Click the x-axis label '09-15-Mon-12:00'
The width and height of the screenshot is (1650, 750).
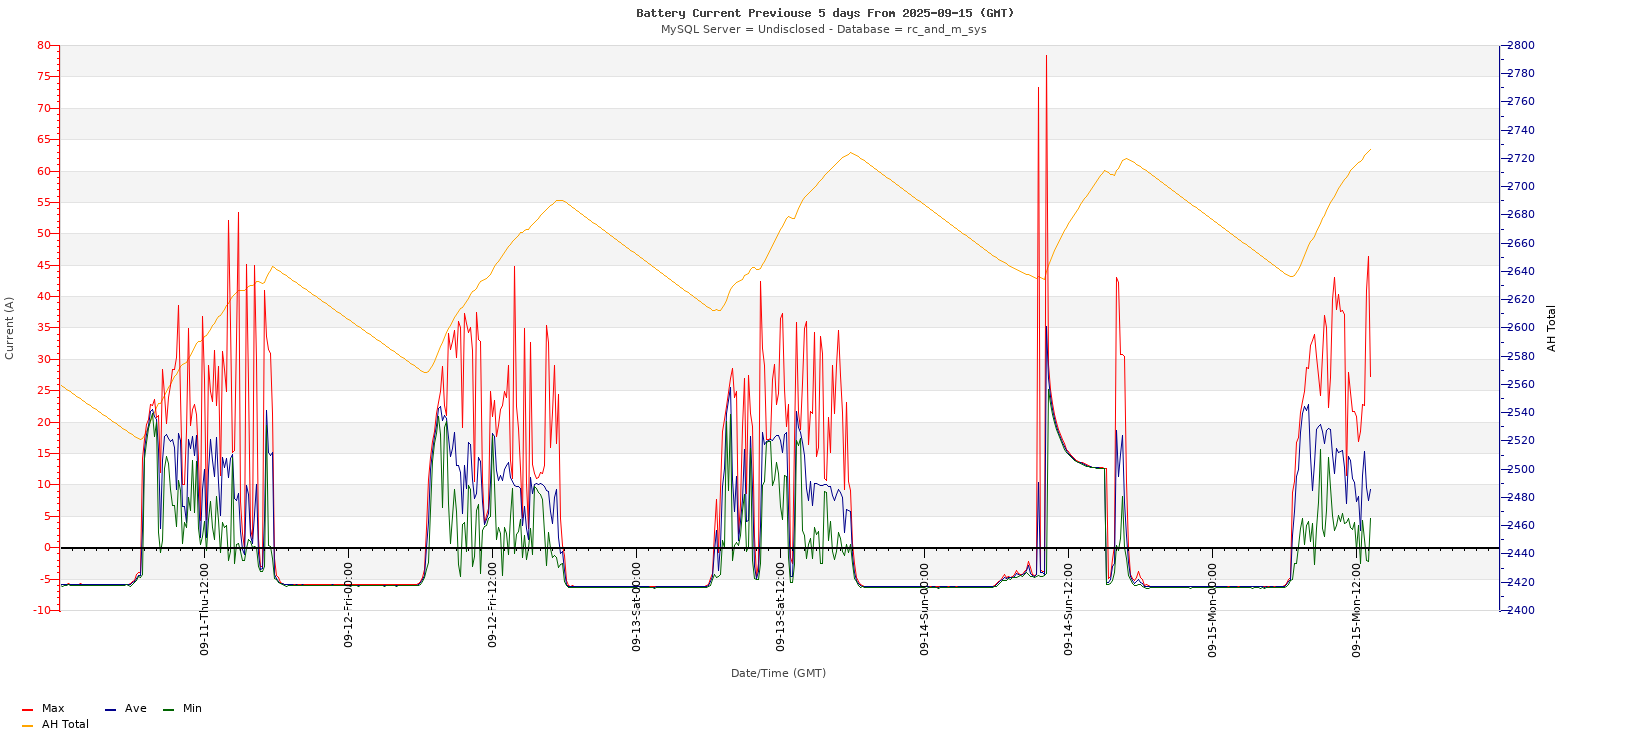tap(1357, 610)
